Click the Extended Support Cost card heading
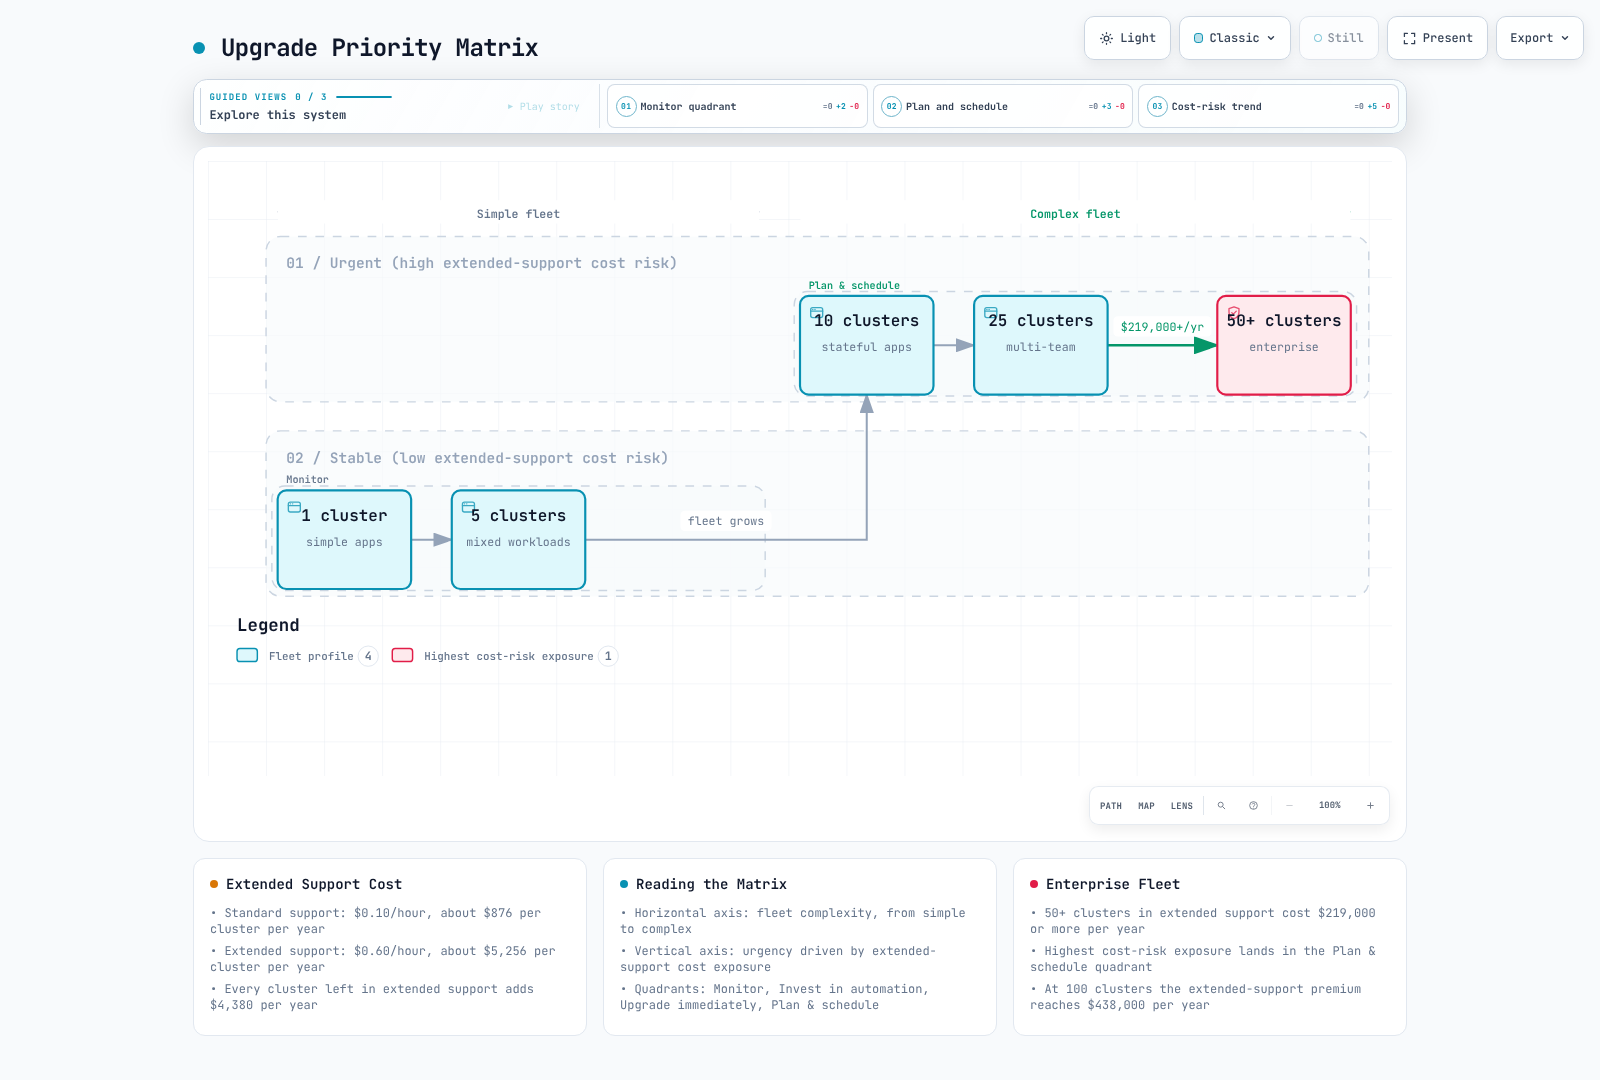This screenshot has width=1600, height=1080. (x=314, y=884)
